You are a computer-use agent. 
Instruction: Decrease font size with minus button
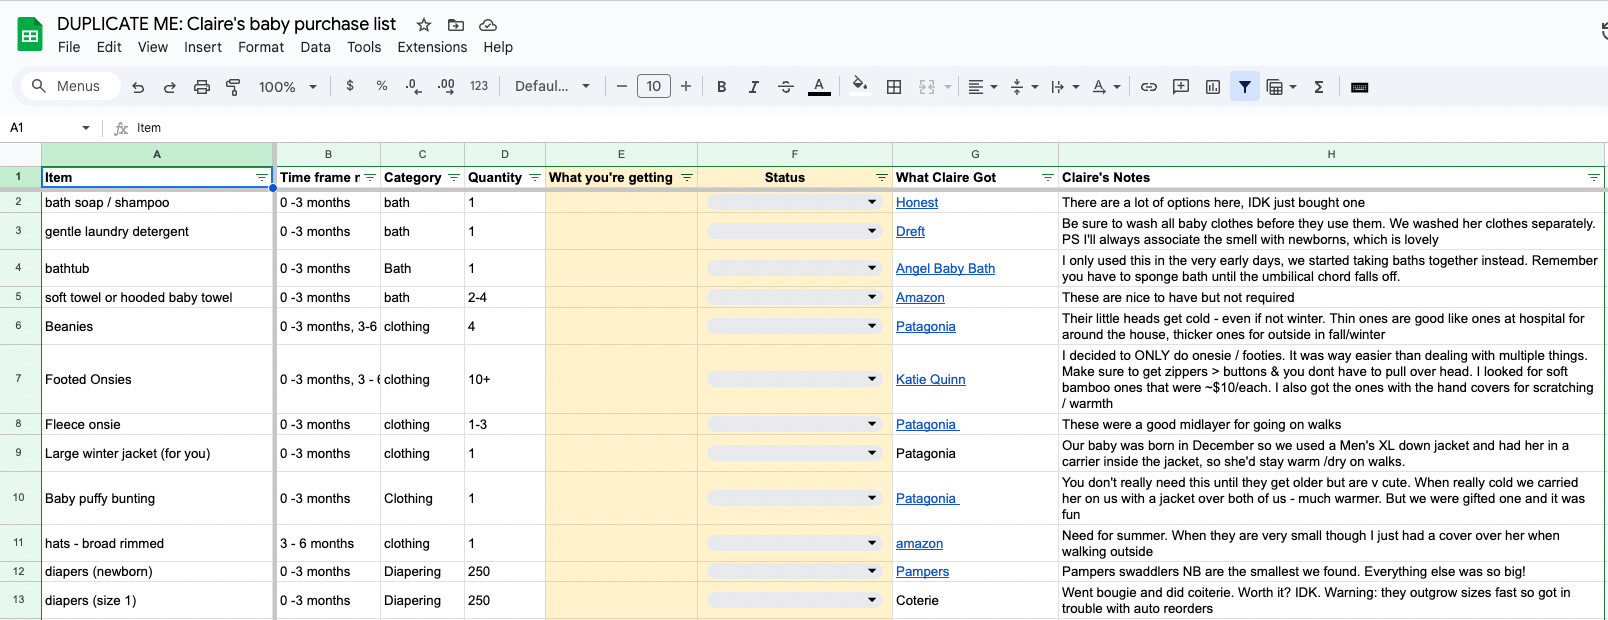coord(621,87)
